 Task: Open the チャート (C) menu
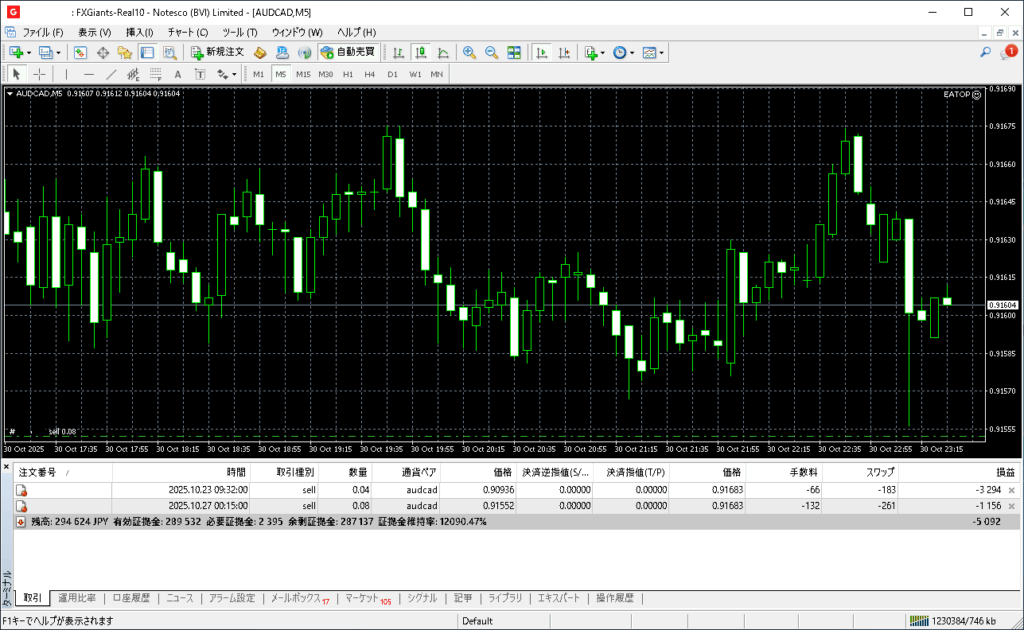(x=187, y=32)
